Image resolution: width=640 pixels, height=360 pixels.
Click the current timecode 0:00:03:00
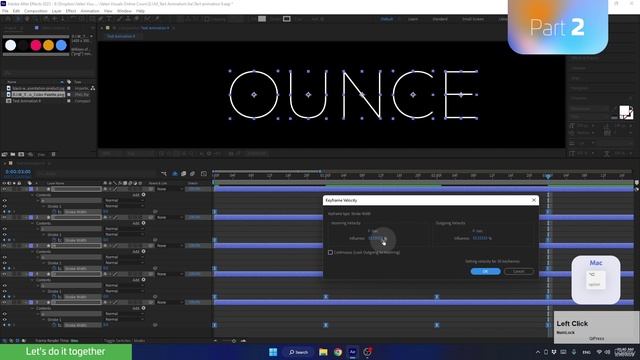[x=18, y=172]
